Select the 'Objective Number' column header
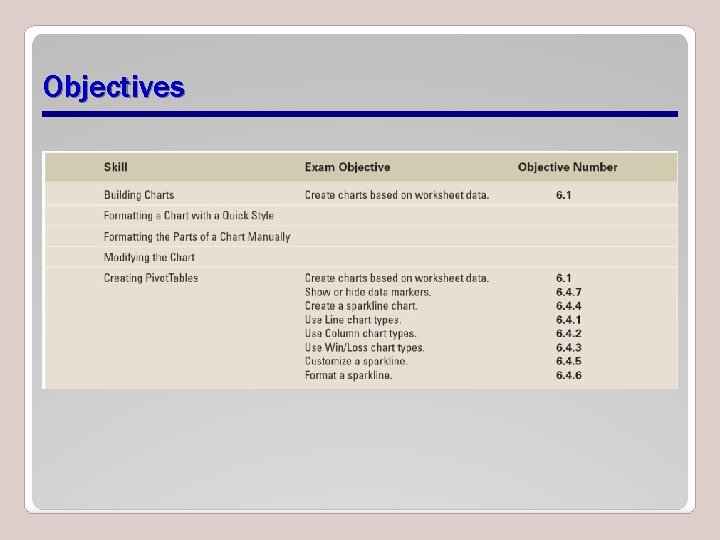Viewport: 720px width, 540px height. (568, 167)
